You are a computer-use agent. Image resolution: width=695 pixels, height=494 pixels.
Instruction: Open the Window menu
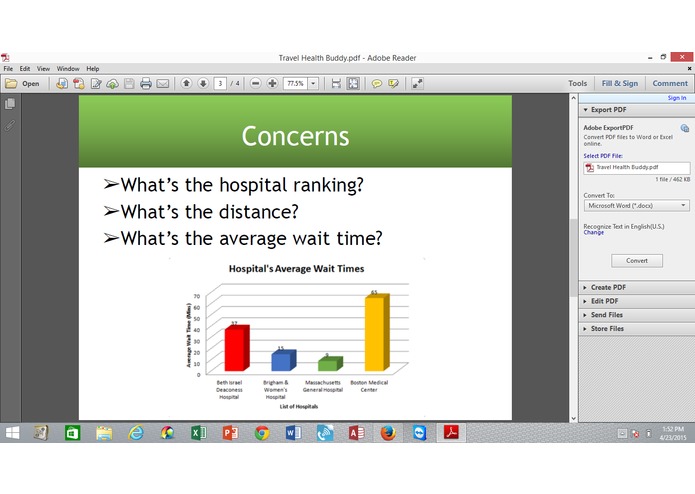(x=68, y=69)
